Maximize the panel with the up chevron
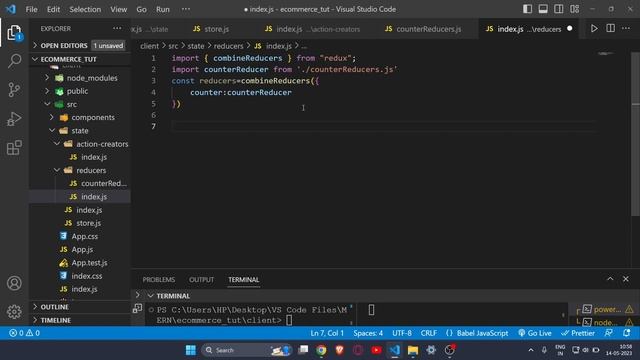This screenshot has height=360, width=640. click(x=610, y=279)
